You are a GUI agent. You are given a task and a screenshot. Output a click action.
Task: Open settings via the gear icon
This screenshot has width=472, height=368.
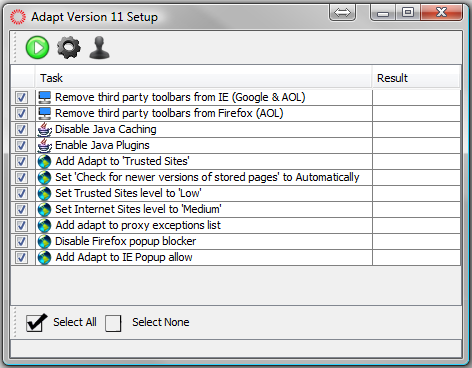(69, 48)
